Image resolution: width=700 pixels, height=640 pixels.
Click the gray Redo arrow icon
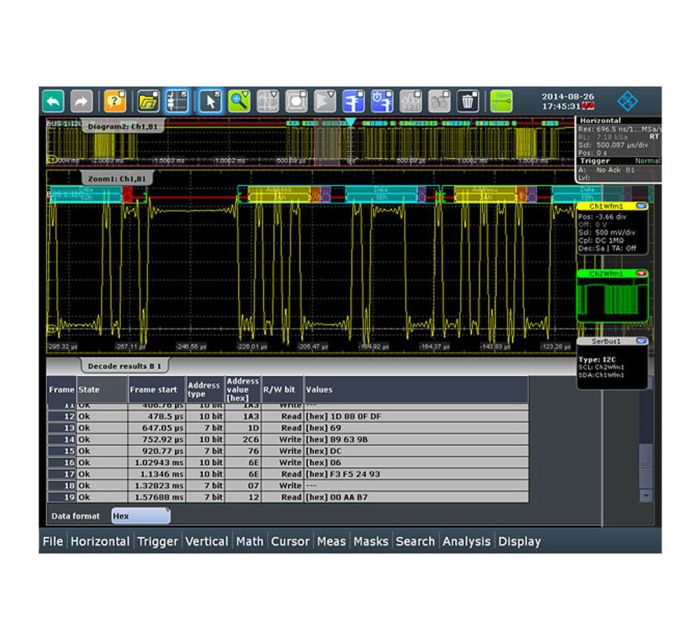(81, 101)
